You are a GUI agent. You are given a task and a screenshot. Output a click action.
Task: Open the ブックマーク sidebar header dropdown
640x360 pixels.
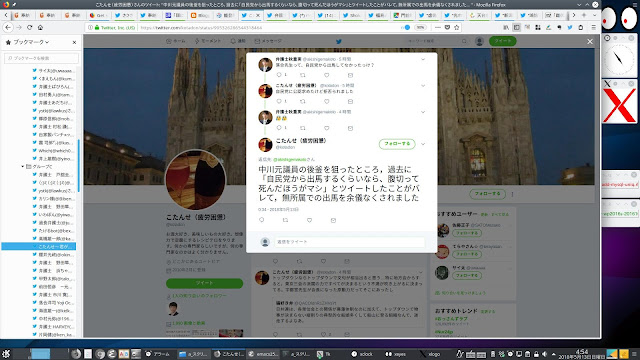pyautogui.click(x=31, y=42)
